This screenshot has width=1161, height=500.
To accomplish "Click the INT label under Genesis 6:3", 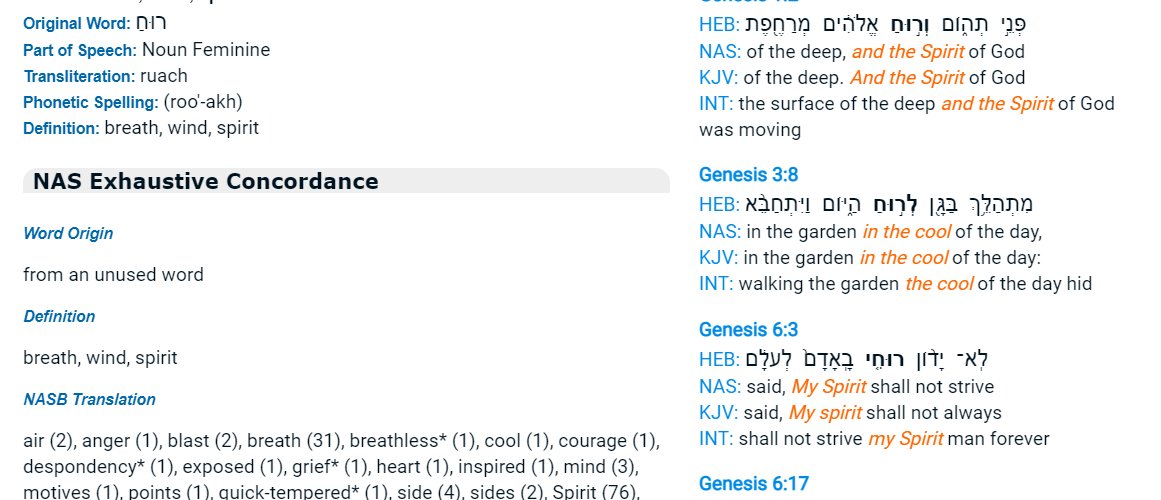I will [714, 439].
